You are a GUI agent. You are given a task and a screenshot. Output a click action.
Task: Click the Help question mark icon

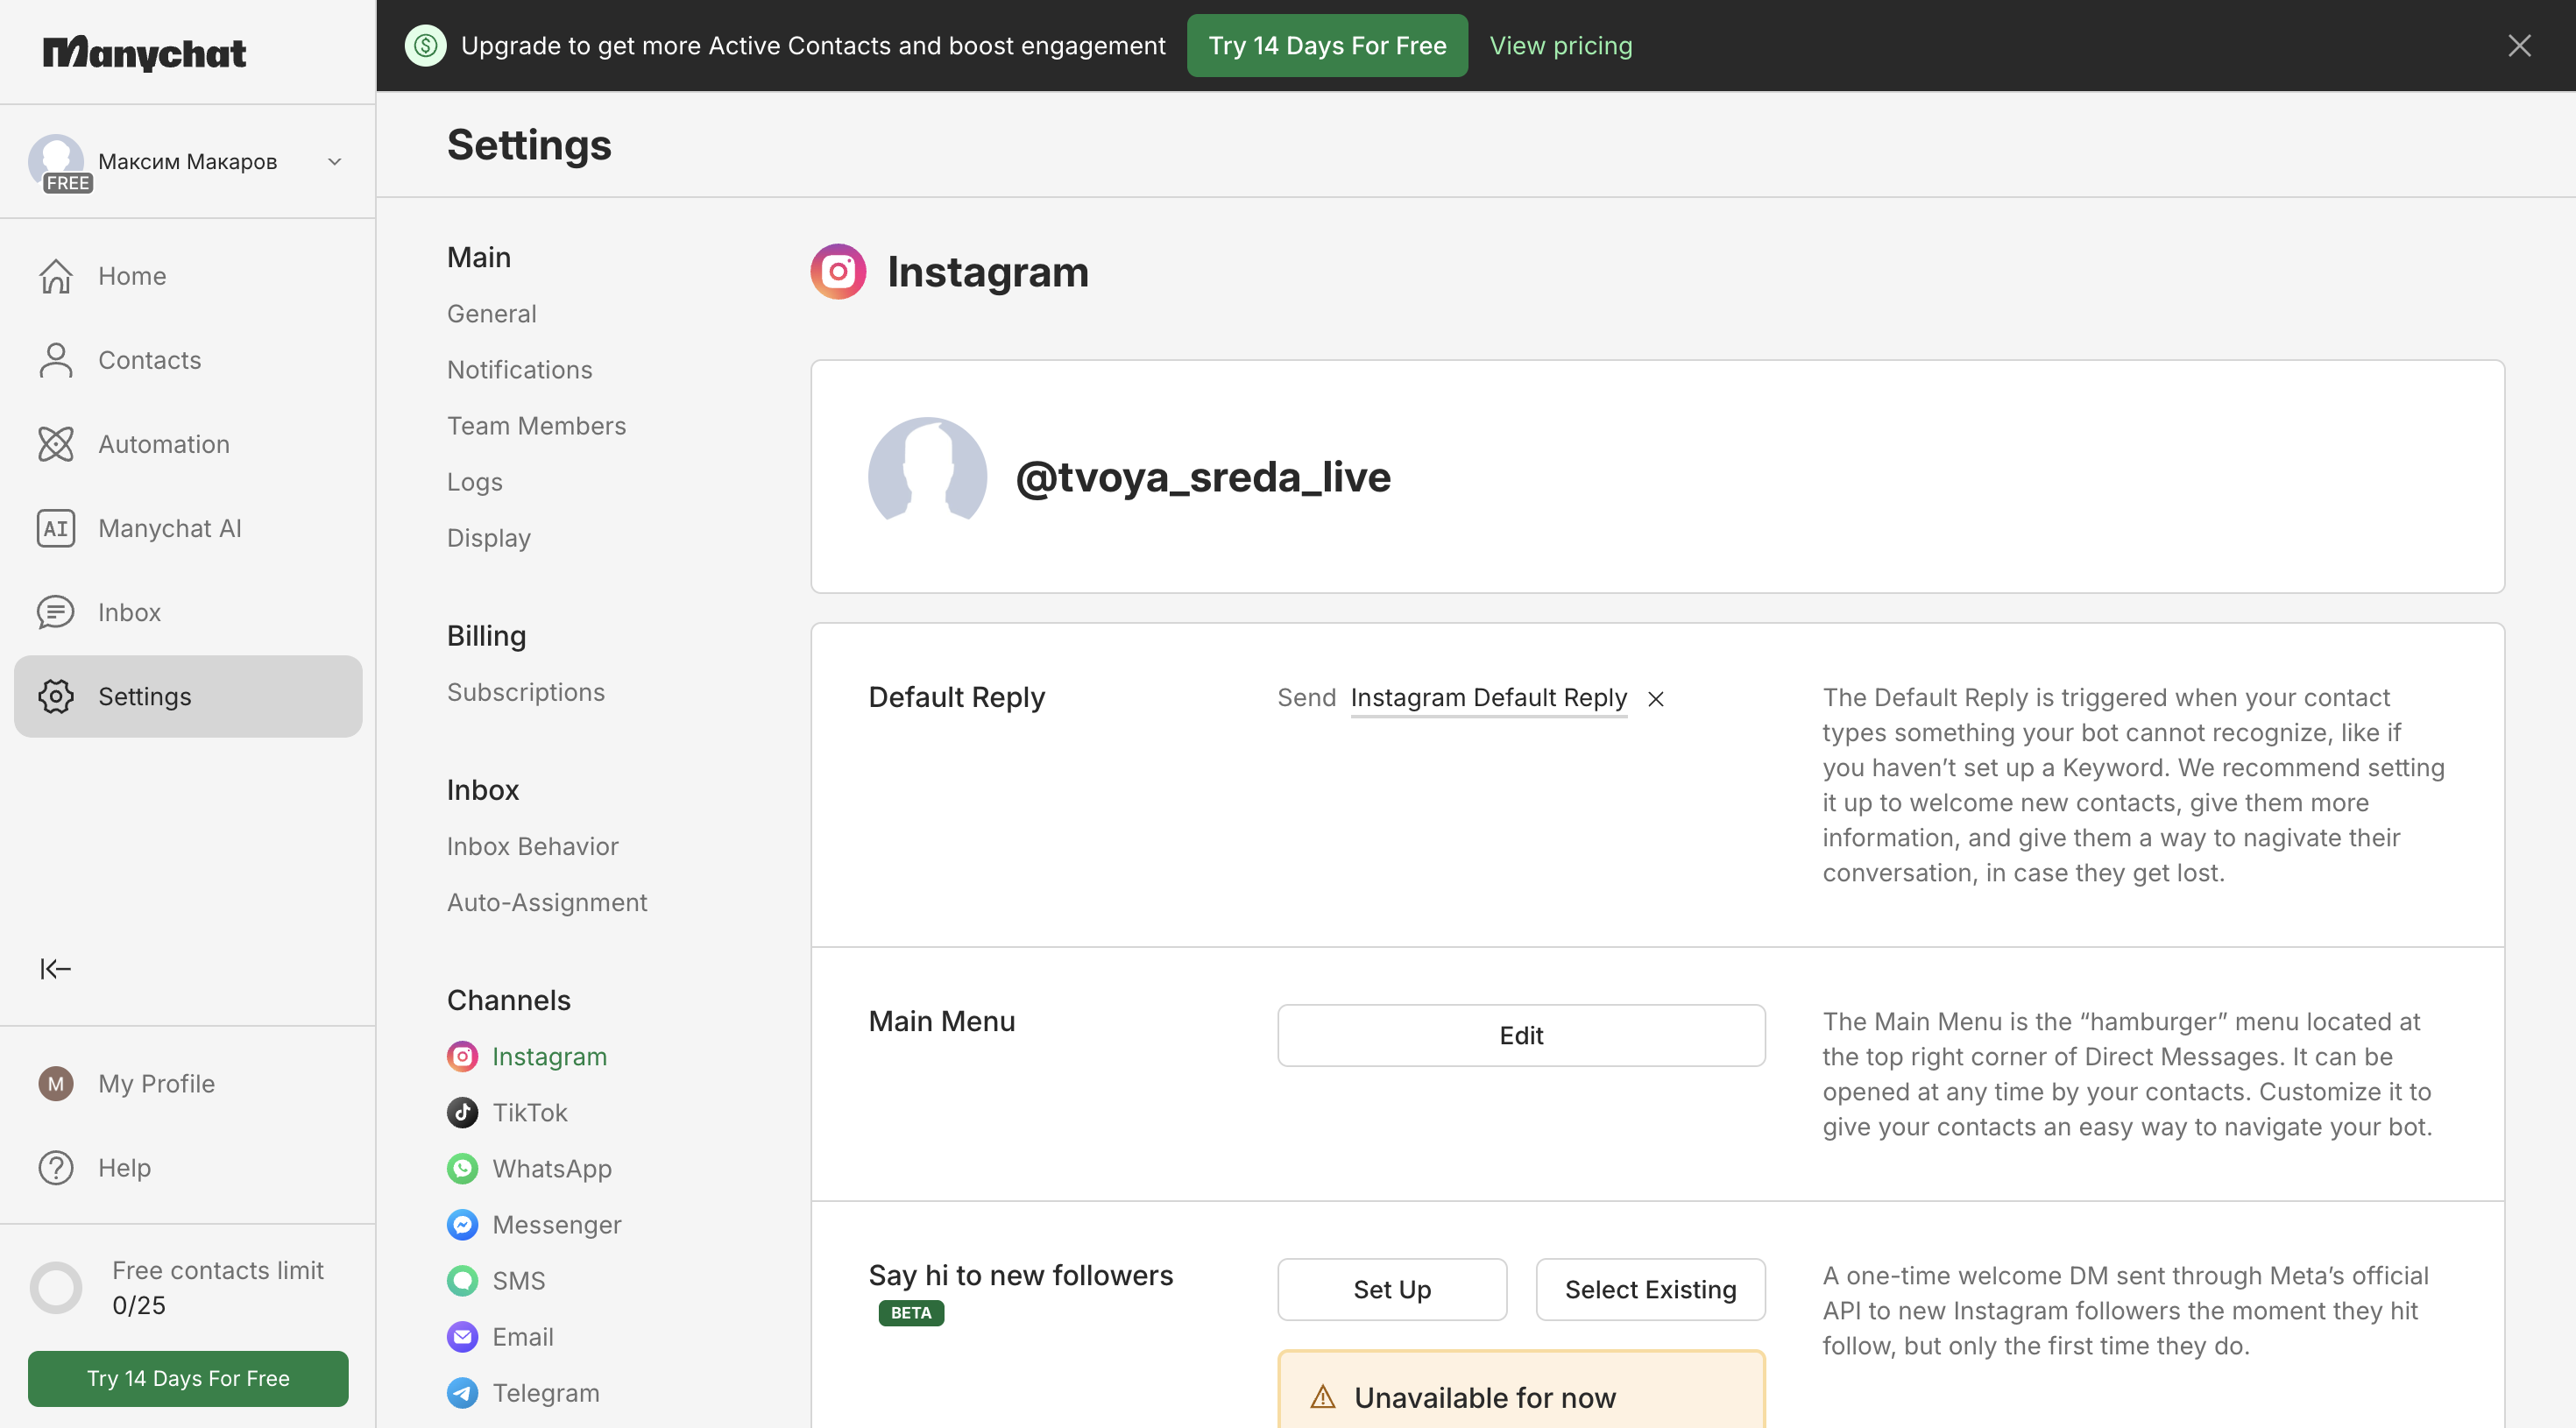pyautogui.click(x=56, y=1167)
